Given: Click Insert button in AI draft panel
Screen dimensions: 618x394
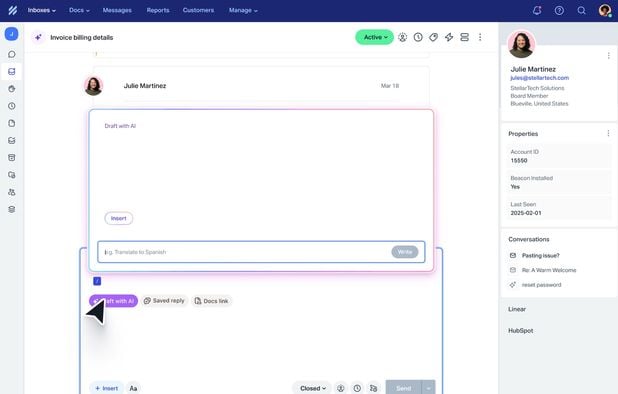Looking at the screenshot, I should pyautogui.click(x=119, y=218).
